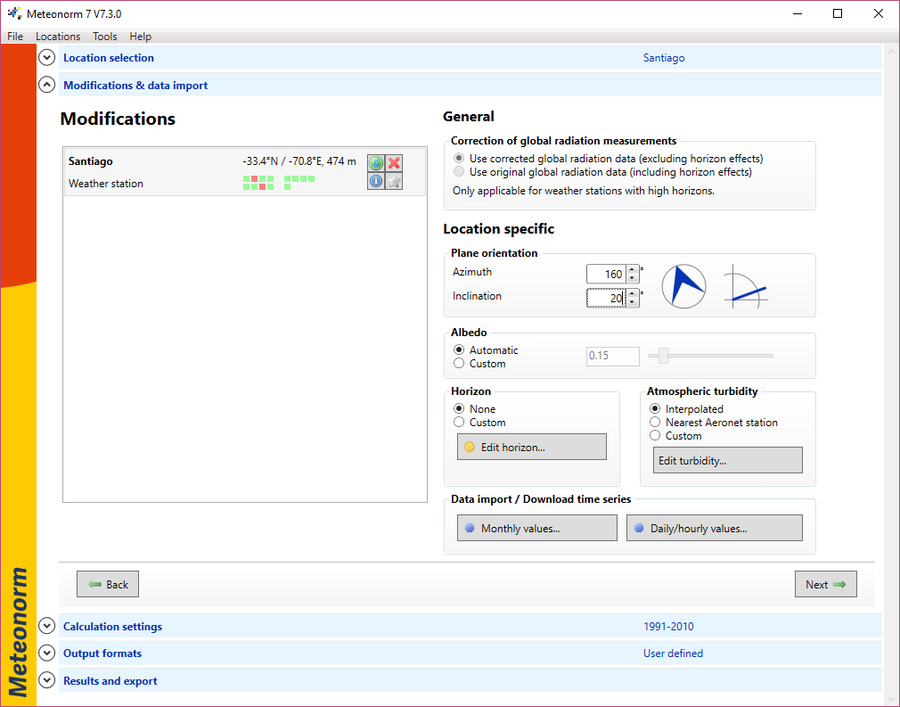This screenshot has width=900, height=707.
Task: Select Custom horizon option
Action: (459, 422)
